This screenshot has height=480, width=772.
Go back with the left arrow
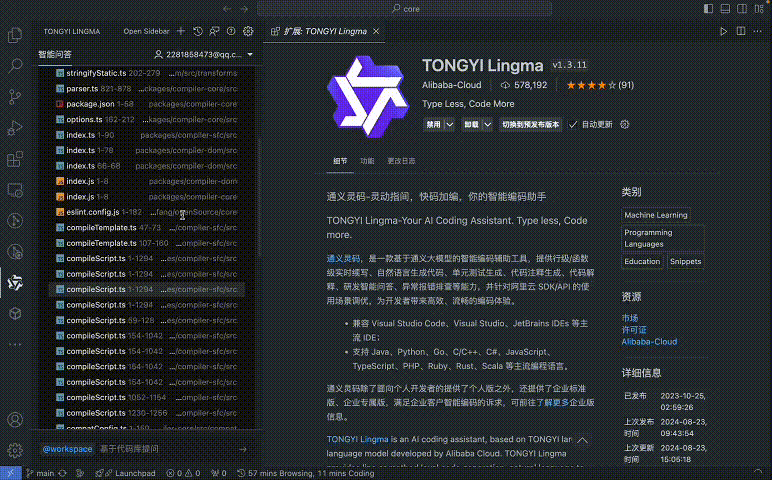pyautogui.click(x=226, y=9)
